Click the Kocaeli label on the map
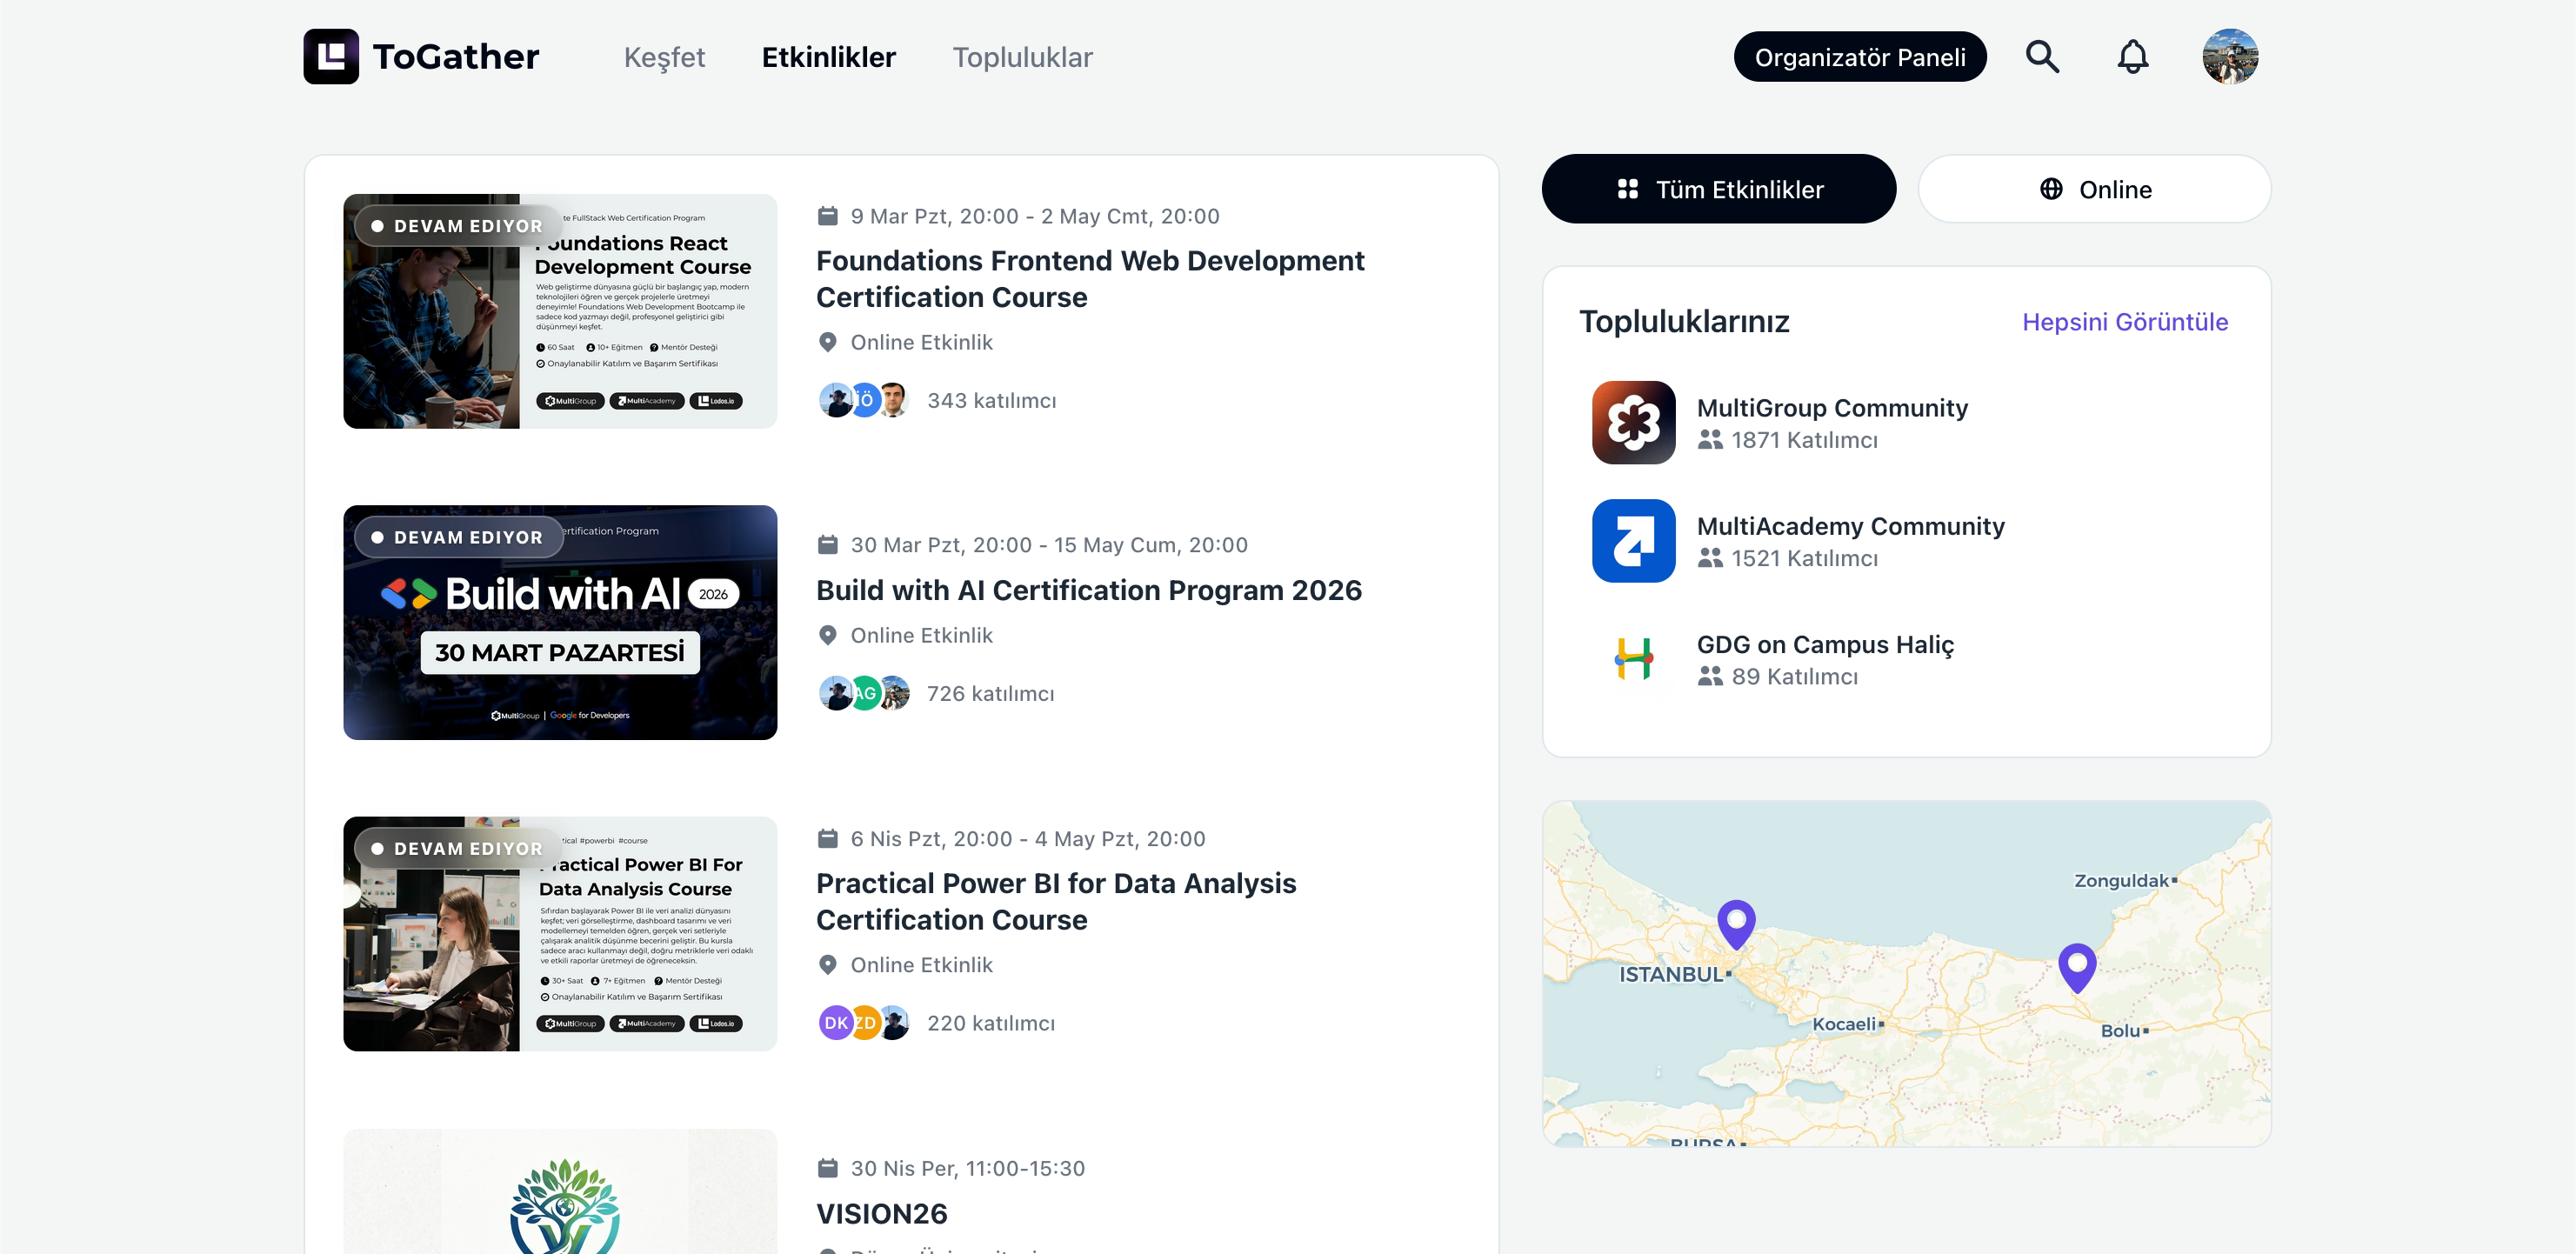Screen dimensions: 2576x1254 pyautogui.click(x=1844, y=1024)
